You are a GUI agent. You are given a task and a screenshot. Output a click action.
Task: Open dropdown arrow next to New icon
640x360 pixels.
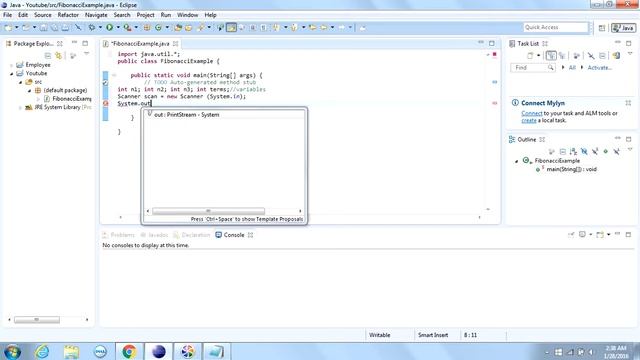click(16, 27)
